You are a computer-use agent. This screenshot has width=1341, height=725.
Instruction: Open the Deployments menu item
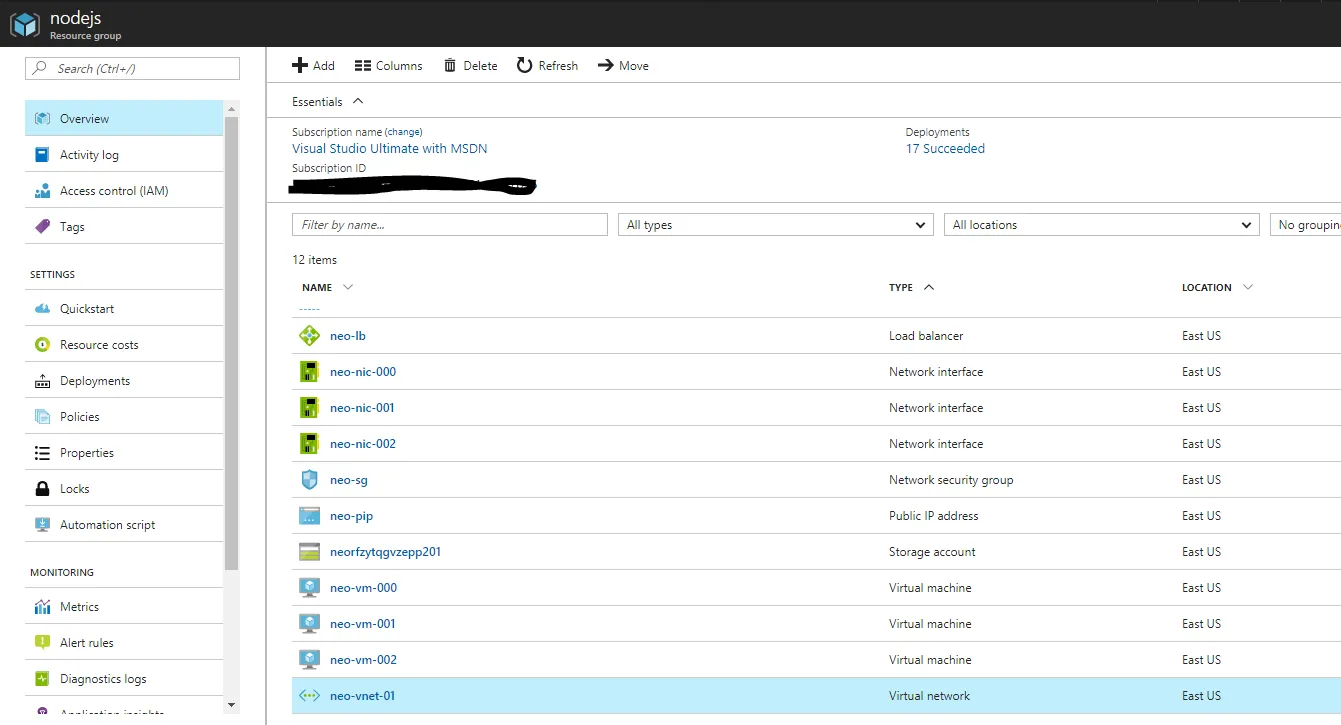click(124, 381)
